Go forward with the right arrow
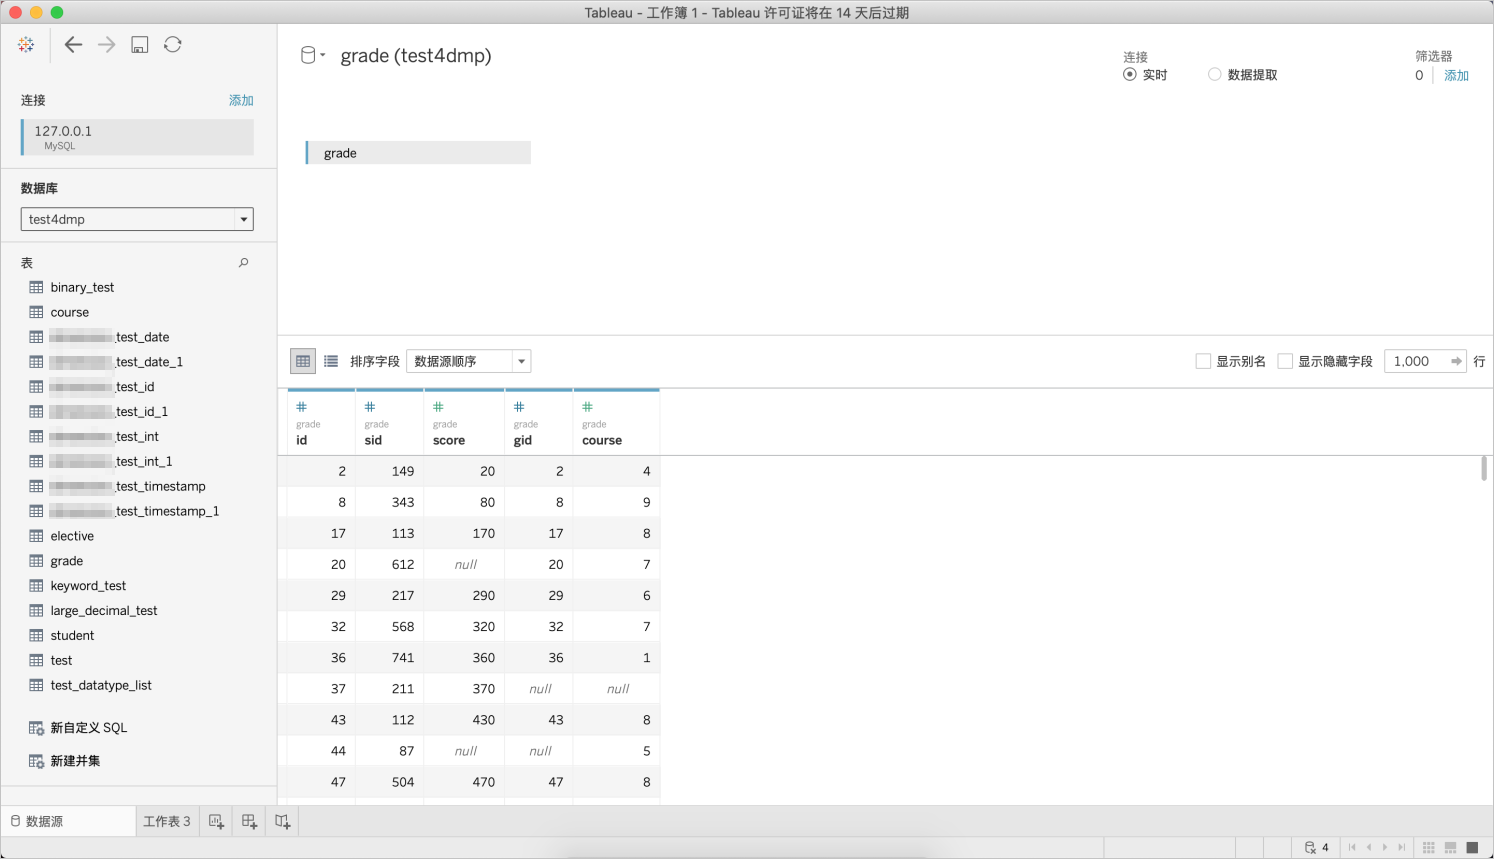The image size is (1494, 859). pos(106,44)
